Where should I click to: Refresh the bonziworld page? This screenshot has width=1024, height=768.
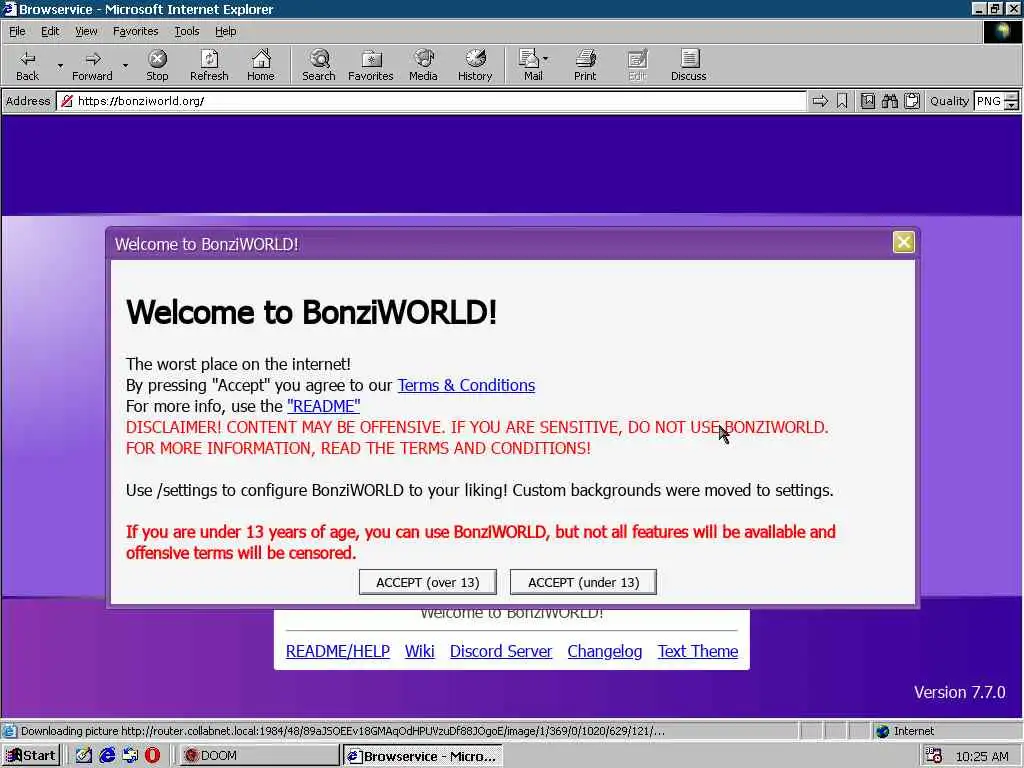(x=209, y=65)
